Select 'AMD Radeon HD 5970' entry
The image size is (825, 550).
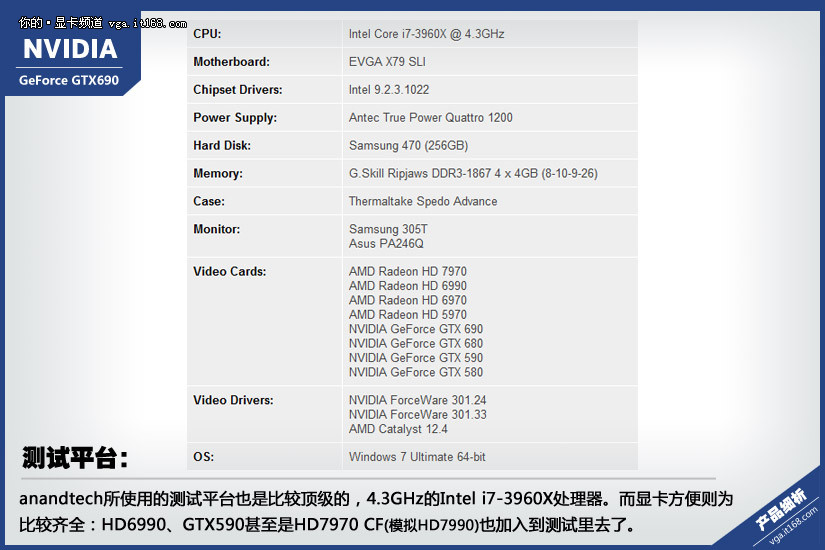tap(408, 315)
